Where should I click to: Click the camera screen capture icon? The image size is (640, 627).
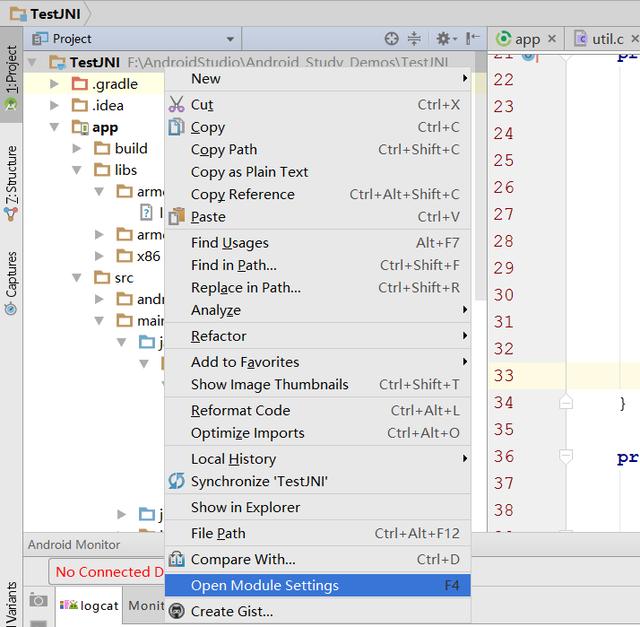[x=38, y=600]
